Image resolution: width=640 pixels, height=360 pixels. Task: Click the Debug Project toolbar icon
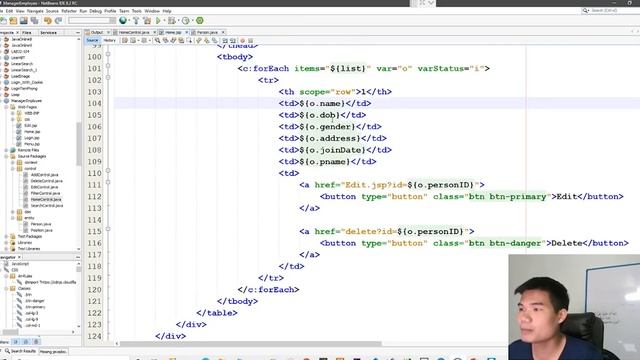click(171, 20)
